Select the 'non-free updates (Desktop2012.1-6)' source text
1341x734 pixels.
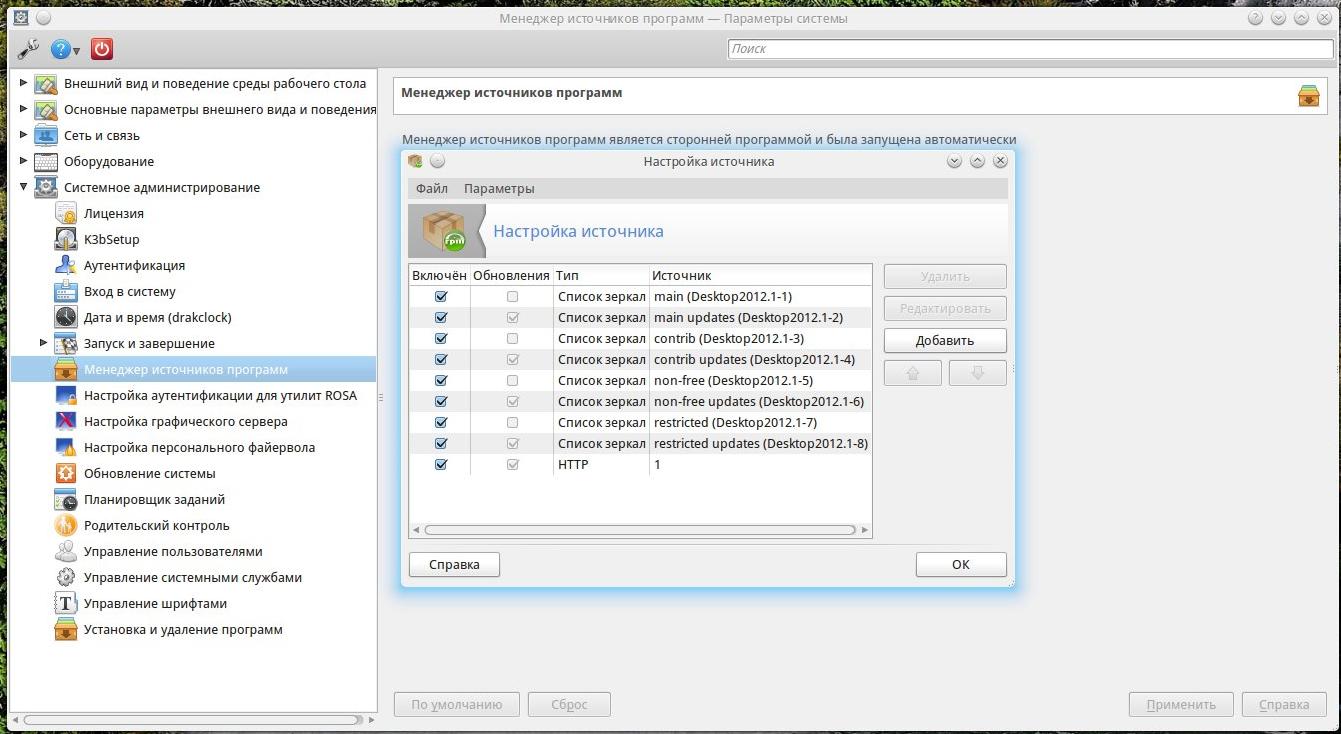pyautogui.click(x=759, y=402)
